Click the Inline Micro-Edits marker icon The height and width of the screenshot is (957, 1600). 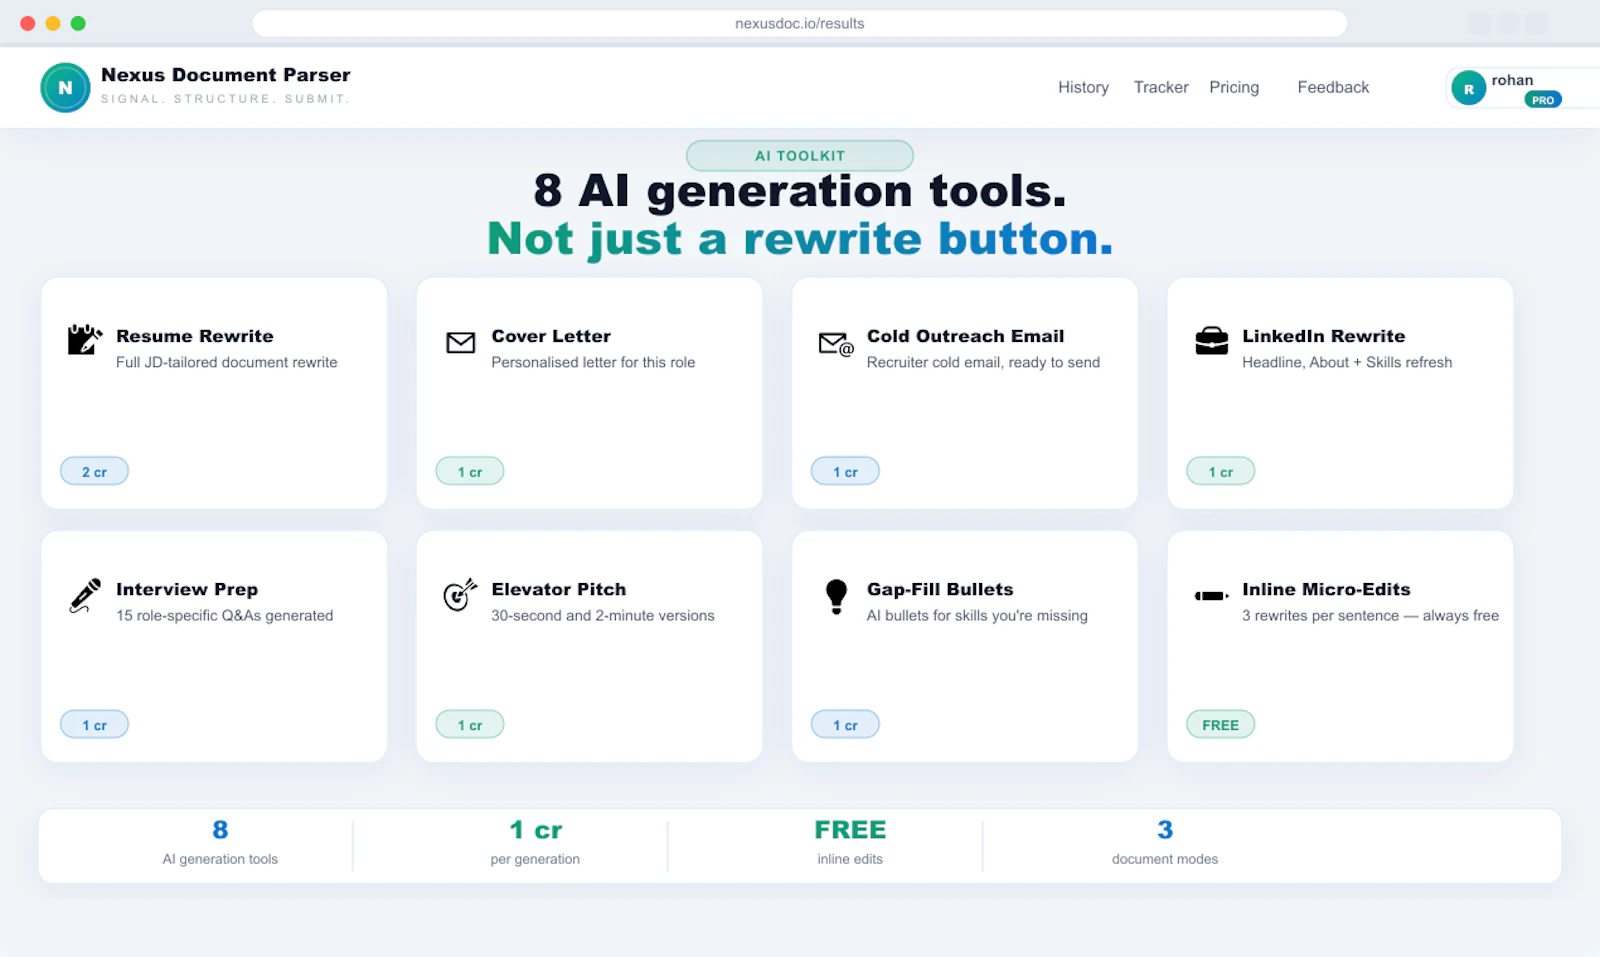coord(1211,596)
